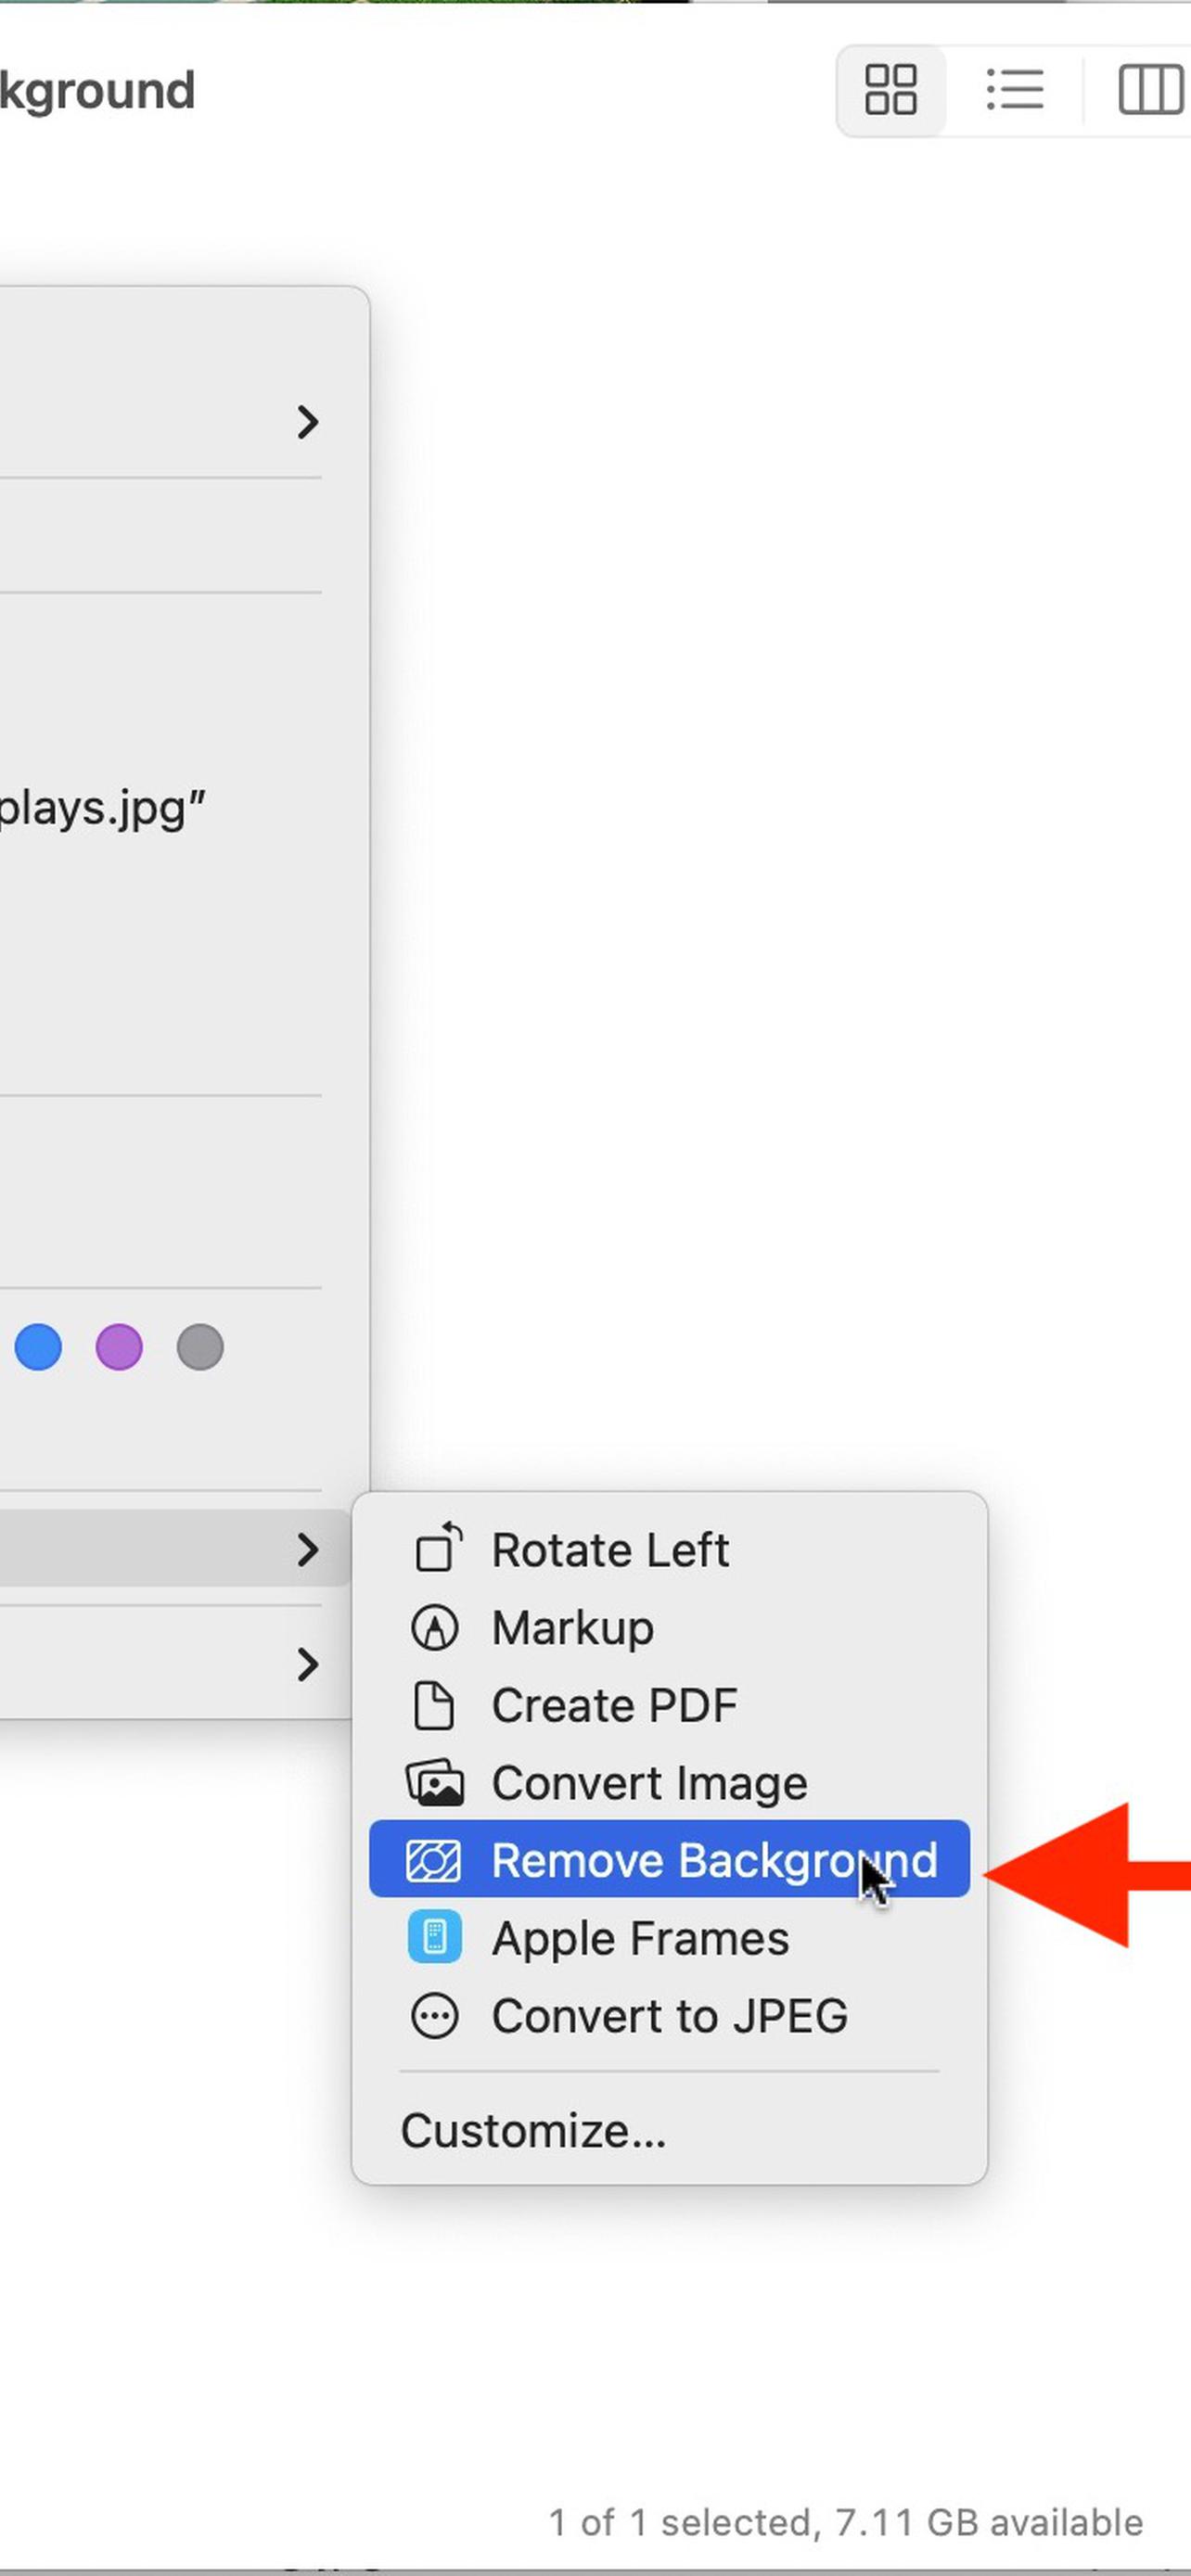Expand the bottom context menu submenu arrow

pos(308,1664)
